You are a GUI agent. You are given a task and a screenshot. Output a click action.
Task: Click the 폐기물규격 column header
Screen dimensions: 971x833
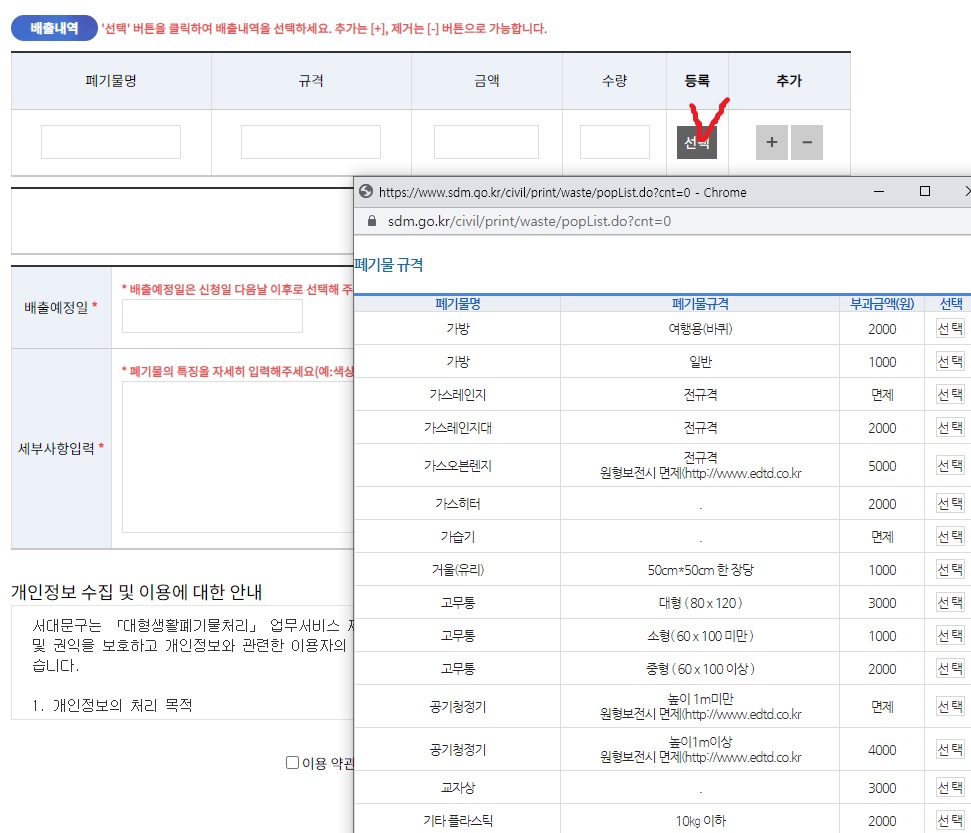[x=700, y=303]
